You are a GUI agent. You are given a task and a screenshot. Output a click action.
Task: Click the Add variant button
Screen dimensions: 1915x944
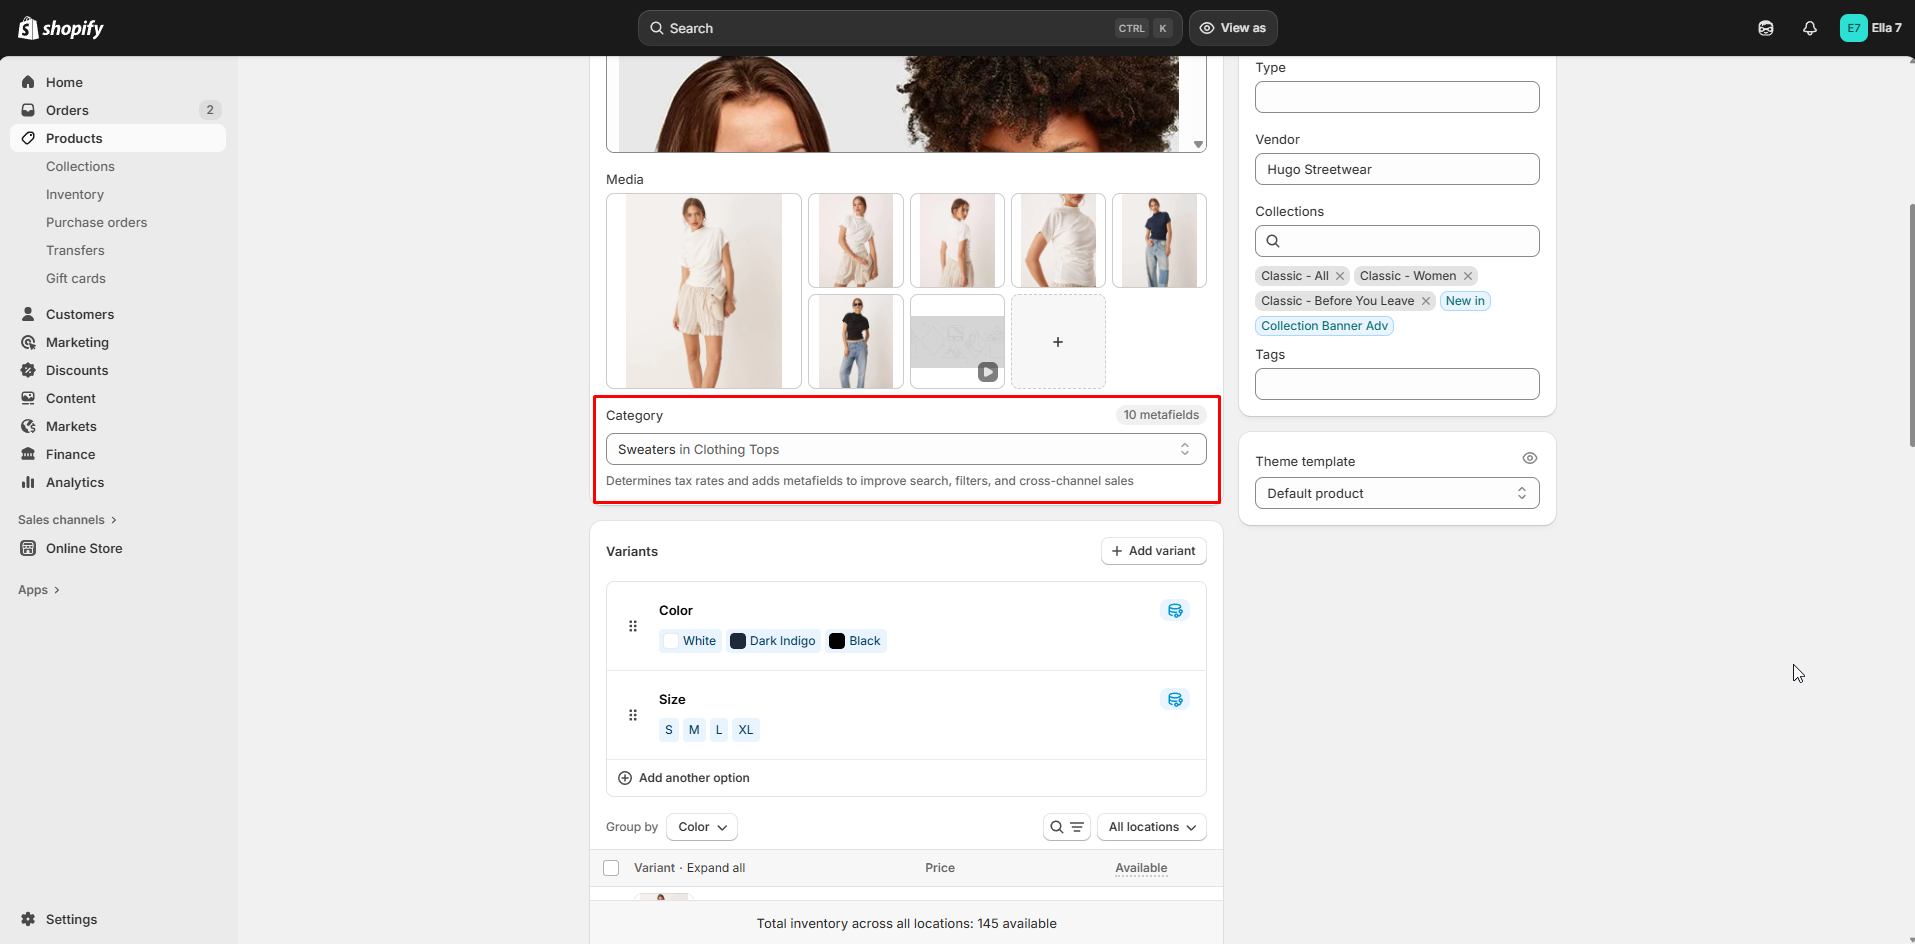tap(1153, 551)
